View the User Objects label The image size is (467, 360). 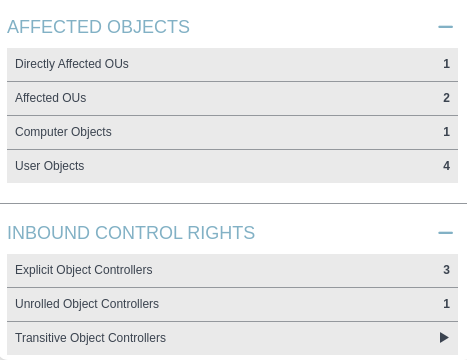click(x=50, y=166)
